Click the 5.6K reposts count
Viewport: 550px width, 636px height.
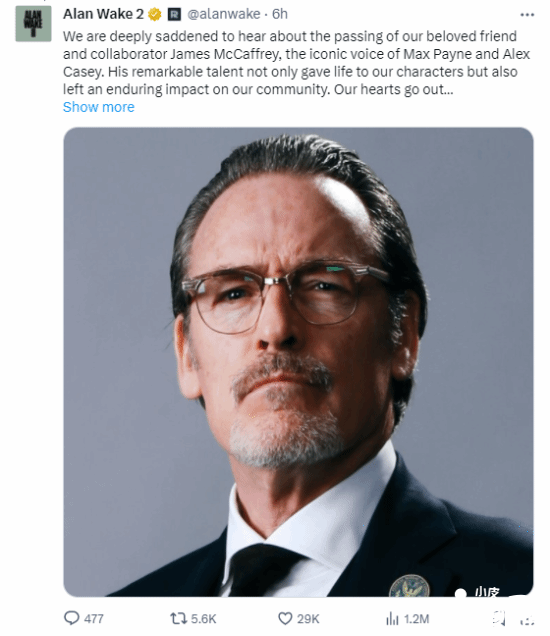[x=204, y=619]
